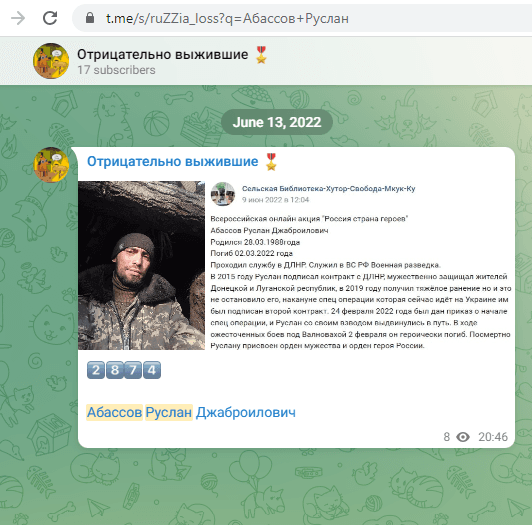Click the avatar beside the message bubble

click(x=51, y=165)
